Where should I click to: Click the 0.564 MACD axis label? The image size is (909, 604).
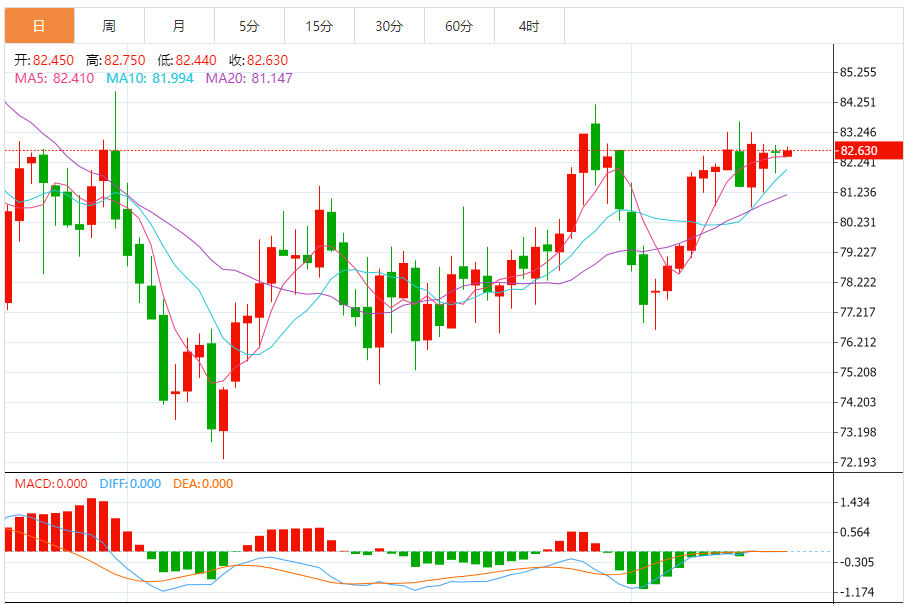click(855, 533)
